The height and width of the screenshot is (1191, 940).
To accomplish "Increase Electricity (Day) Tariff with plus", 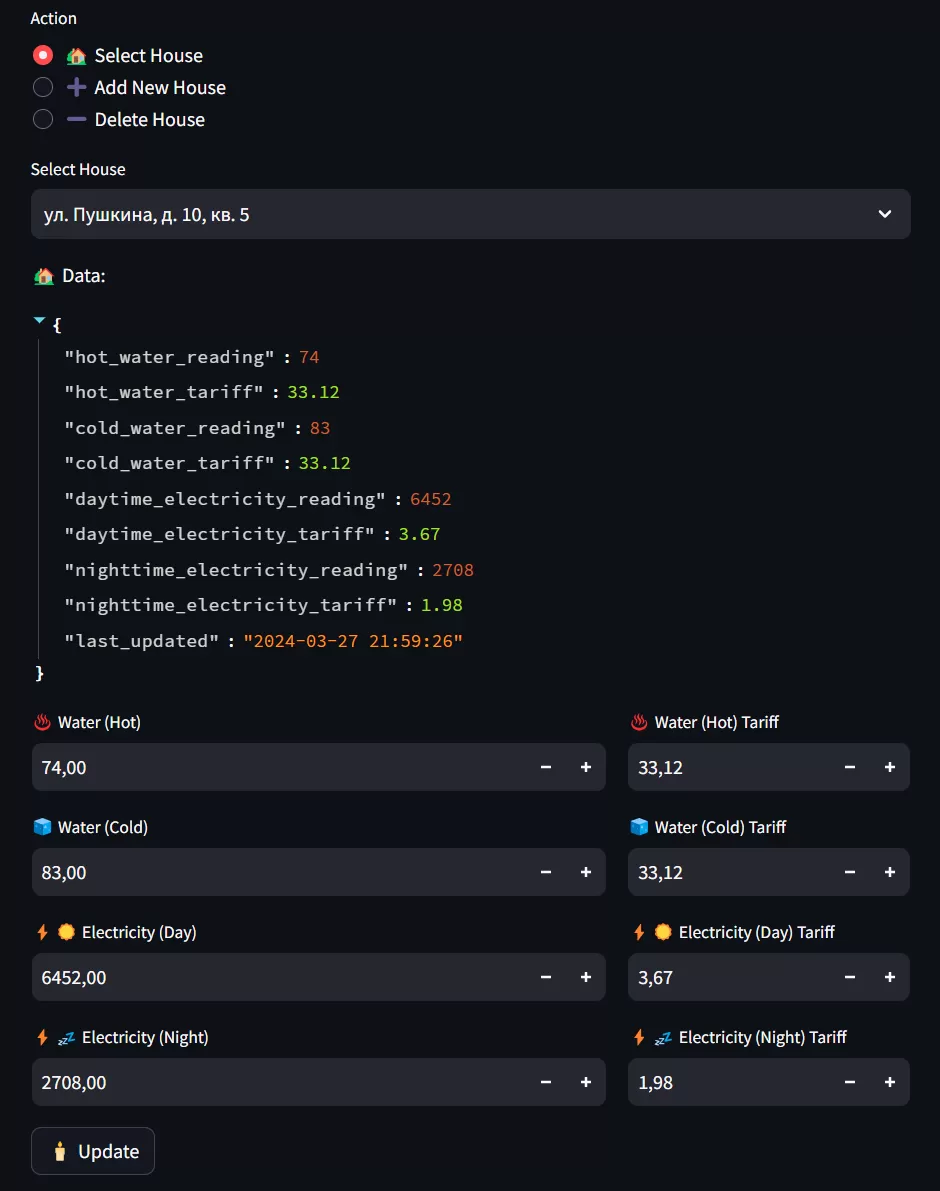I will [x=890, y=977].
